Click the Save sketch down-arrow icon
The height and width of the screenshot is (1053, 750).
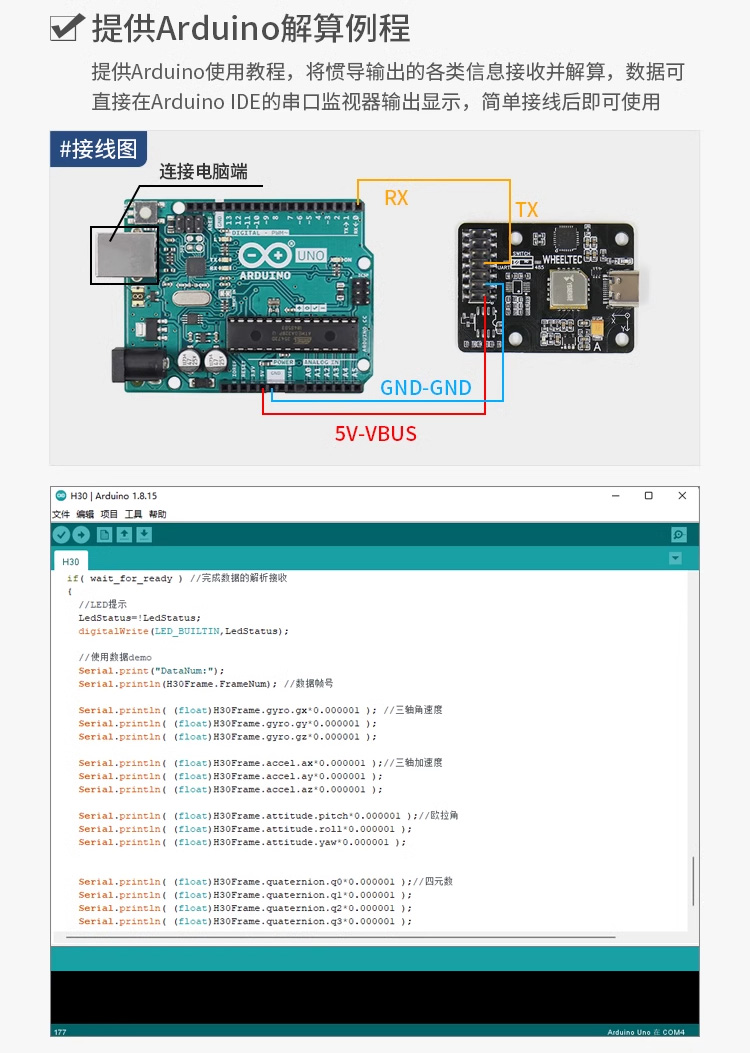pyautogui.click(x=144, y=535)
